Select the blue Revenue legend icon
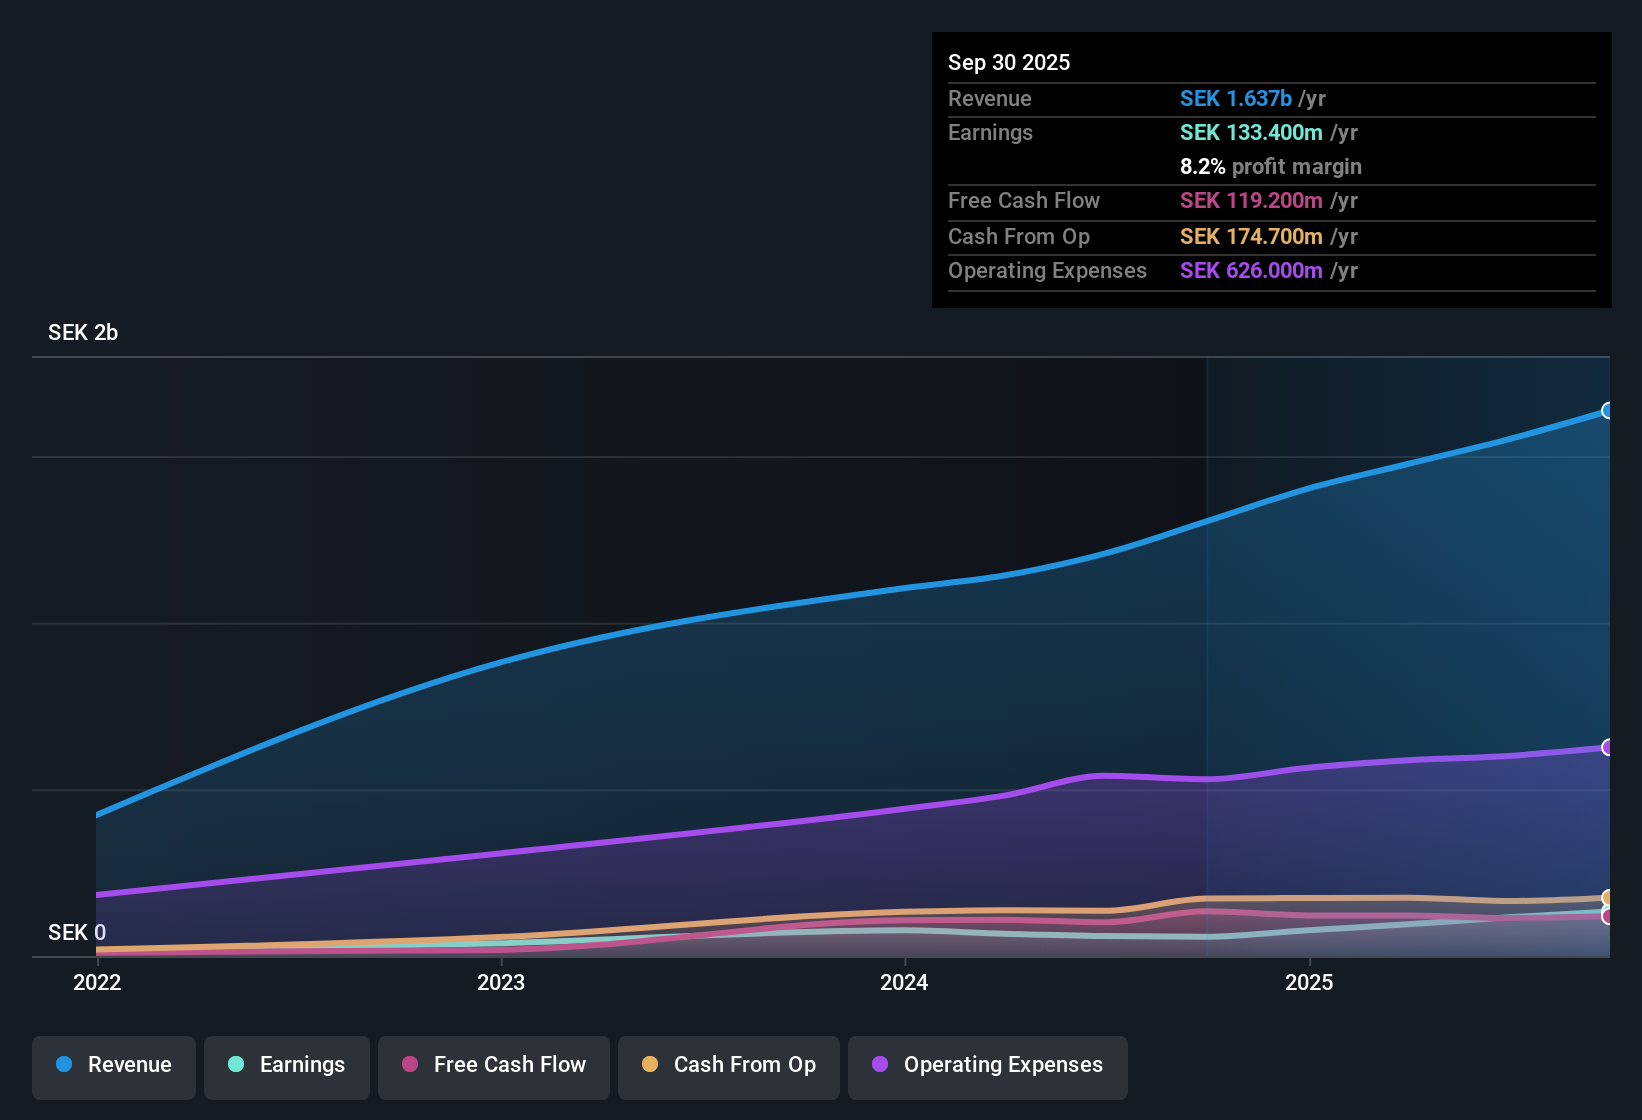1642x1120 pixels. 64,1065
